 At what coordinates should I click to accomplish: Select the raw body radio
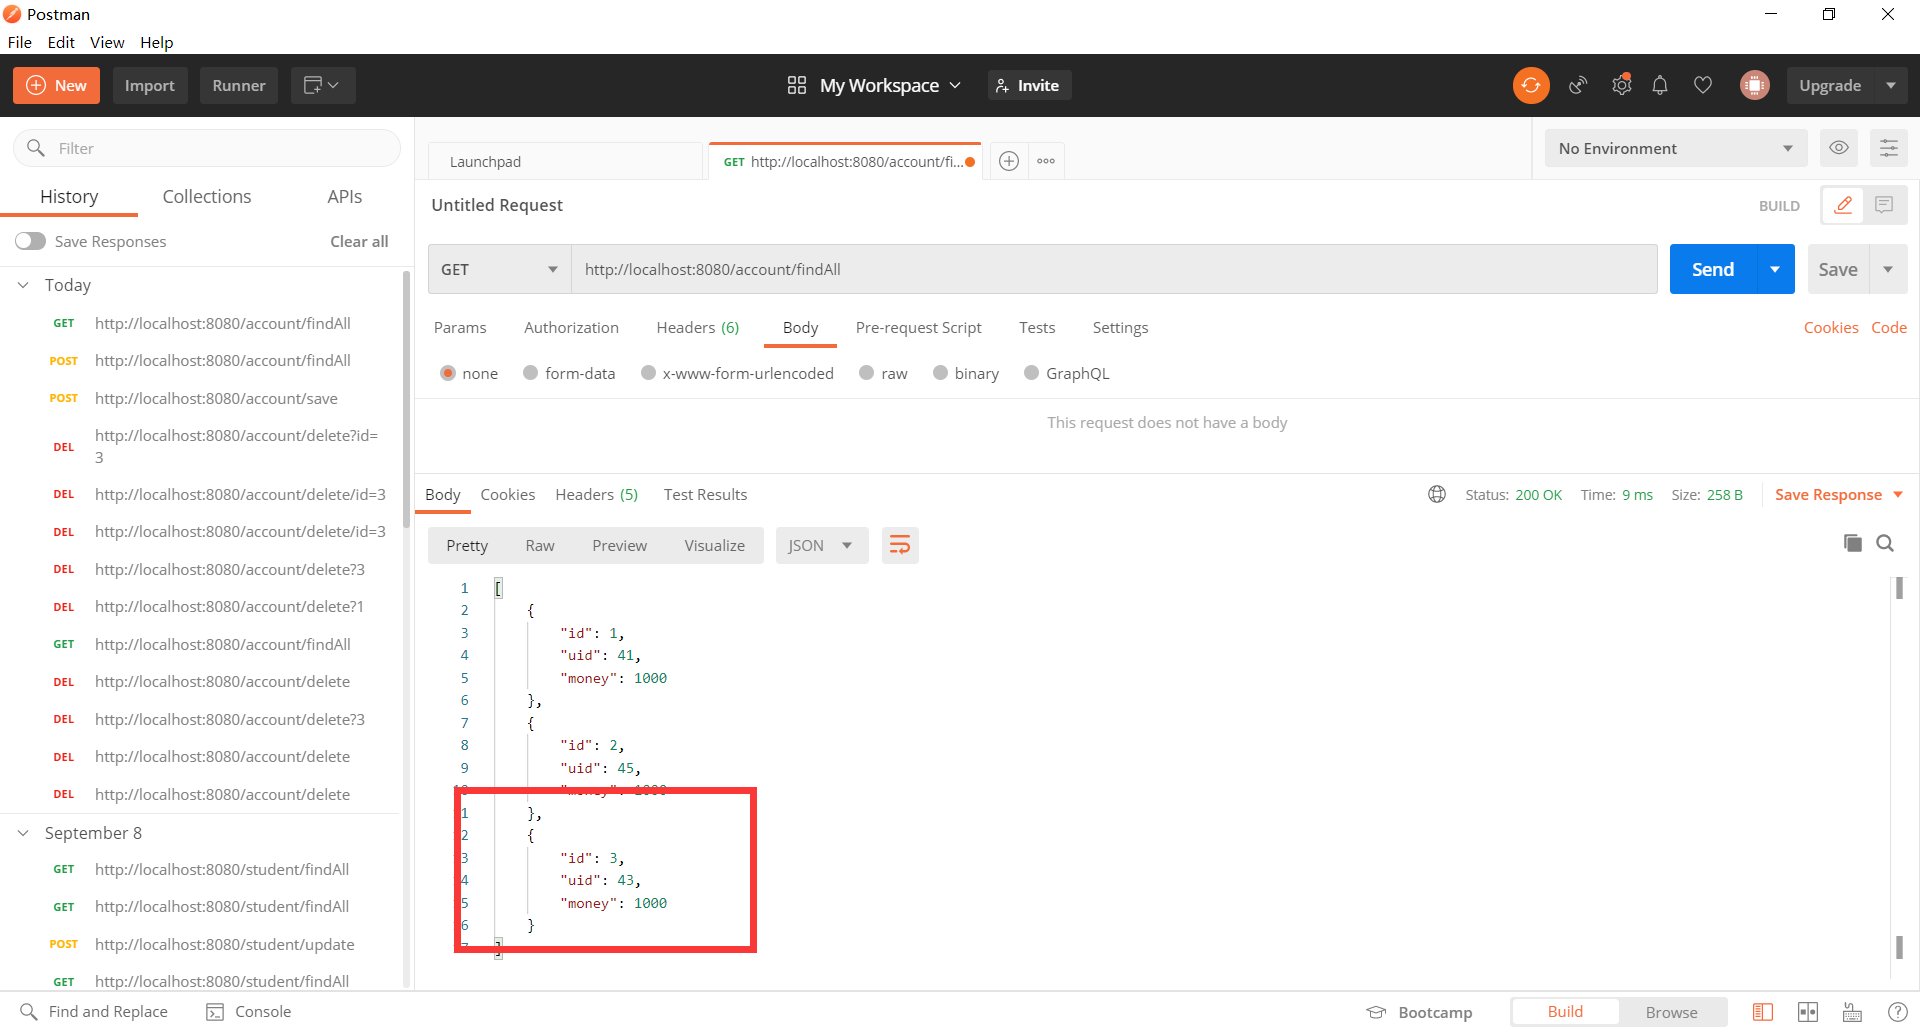tap(867, 373)
